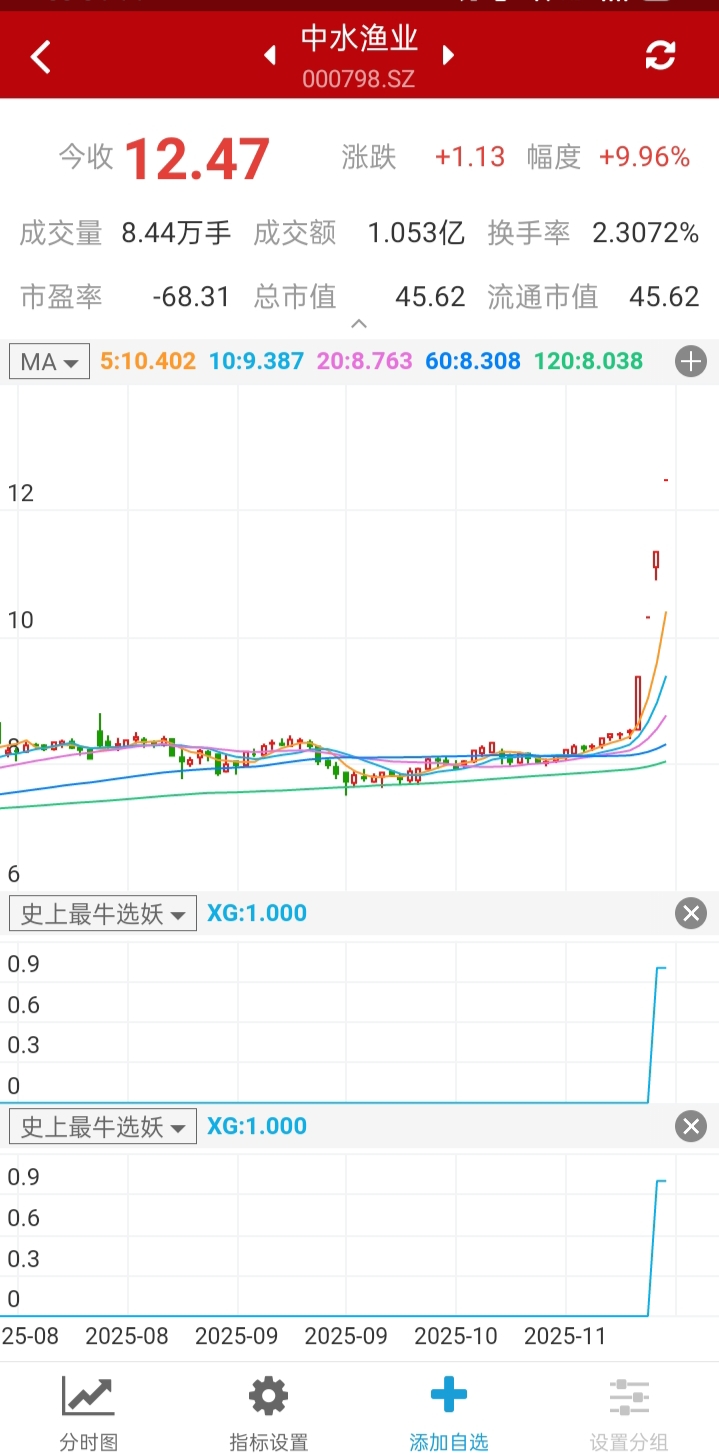The image size is (719, 1455).
Task: Open 设置分组 group settings
Action: pyautogui.click(x=628, y=1413)
